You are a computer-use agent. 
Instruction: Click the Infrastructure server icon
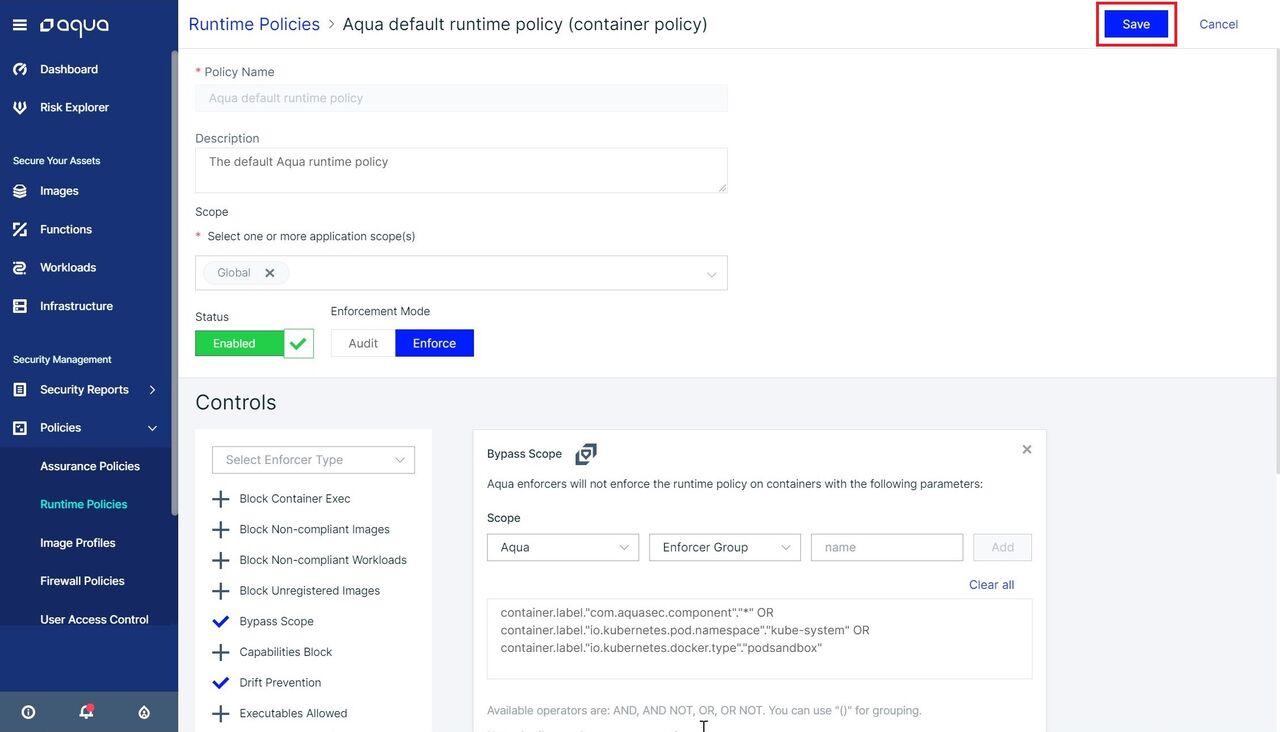(20, 306)
